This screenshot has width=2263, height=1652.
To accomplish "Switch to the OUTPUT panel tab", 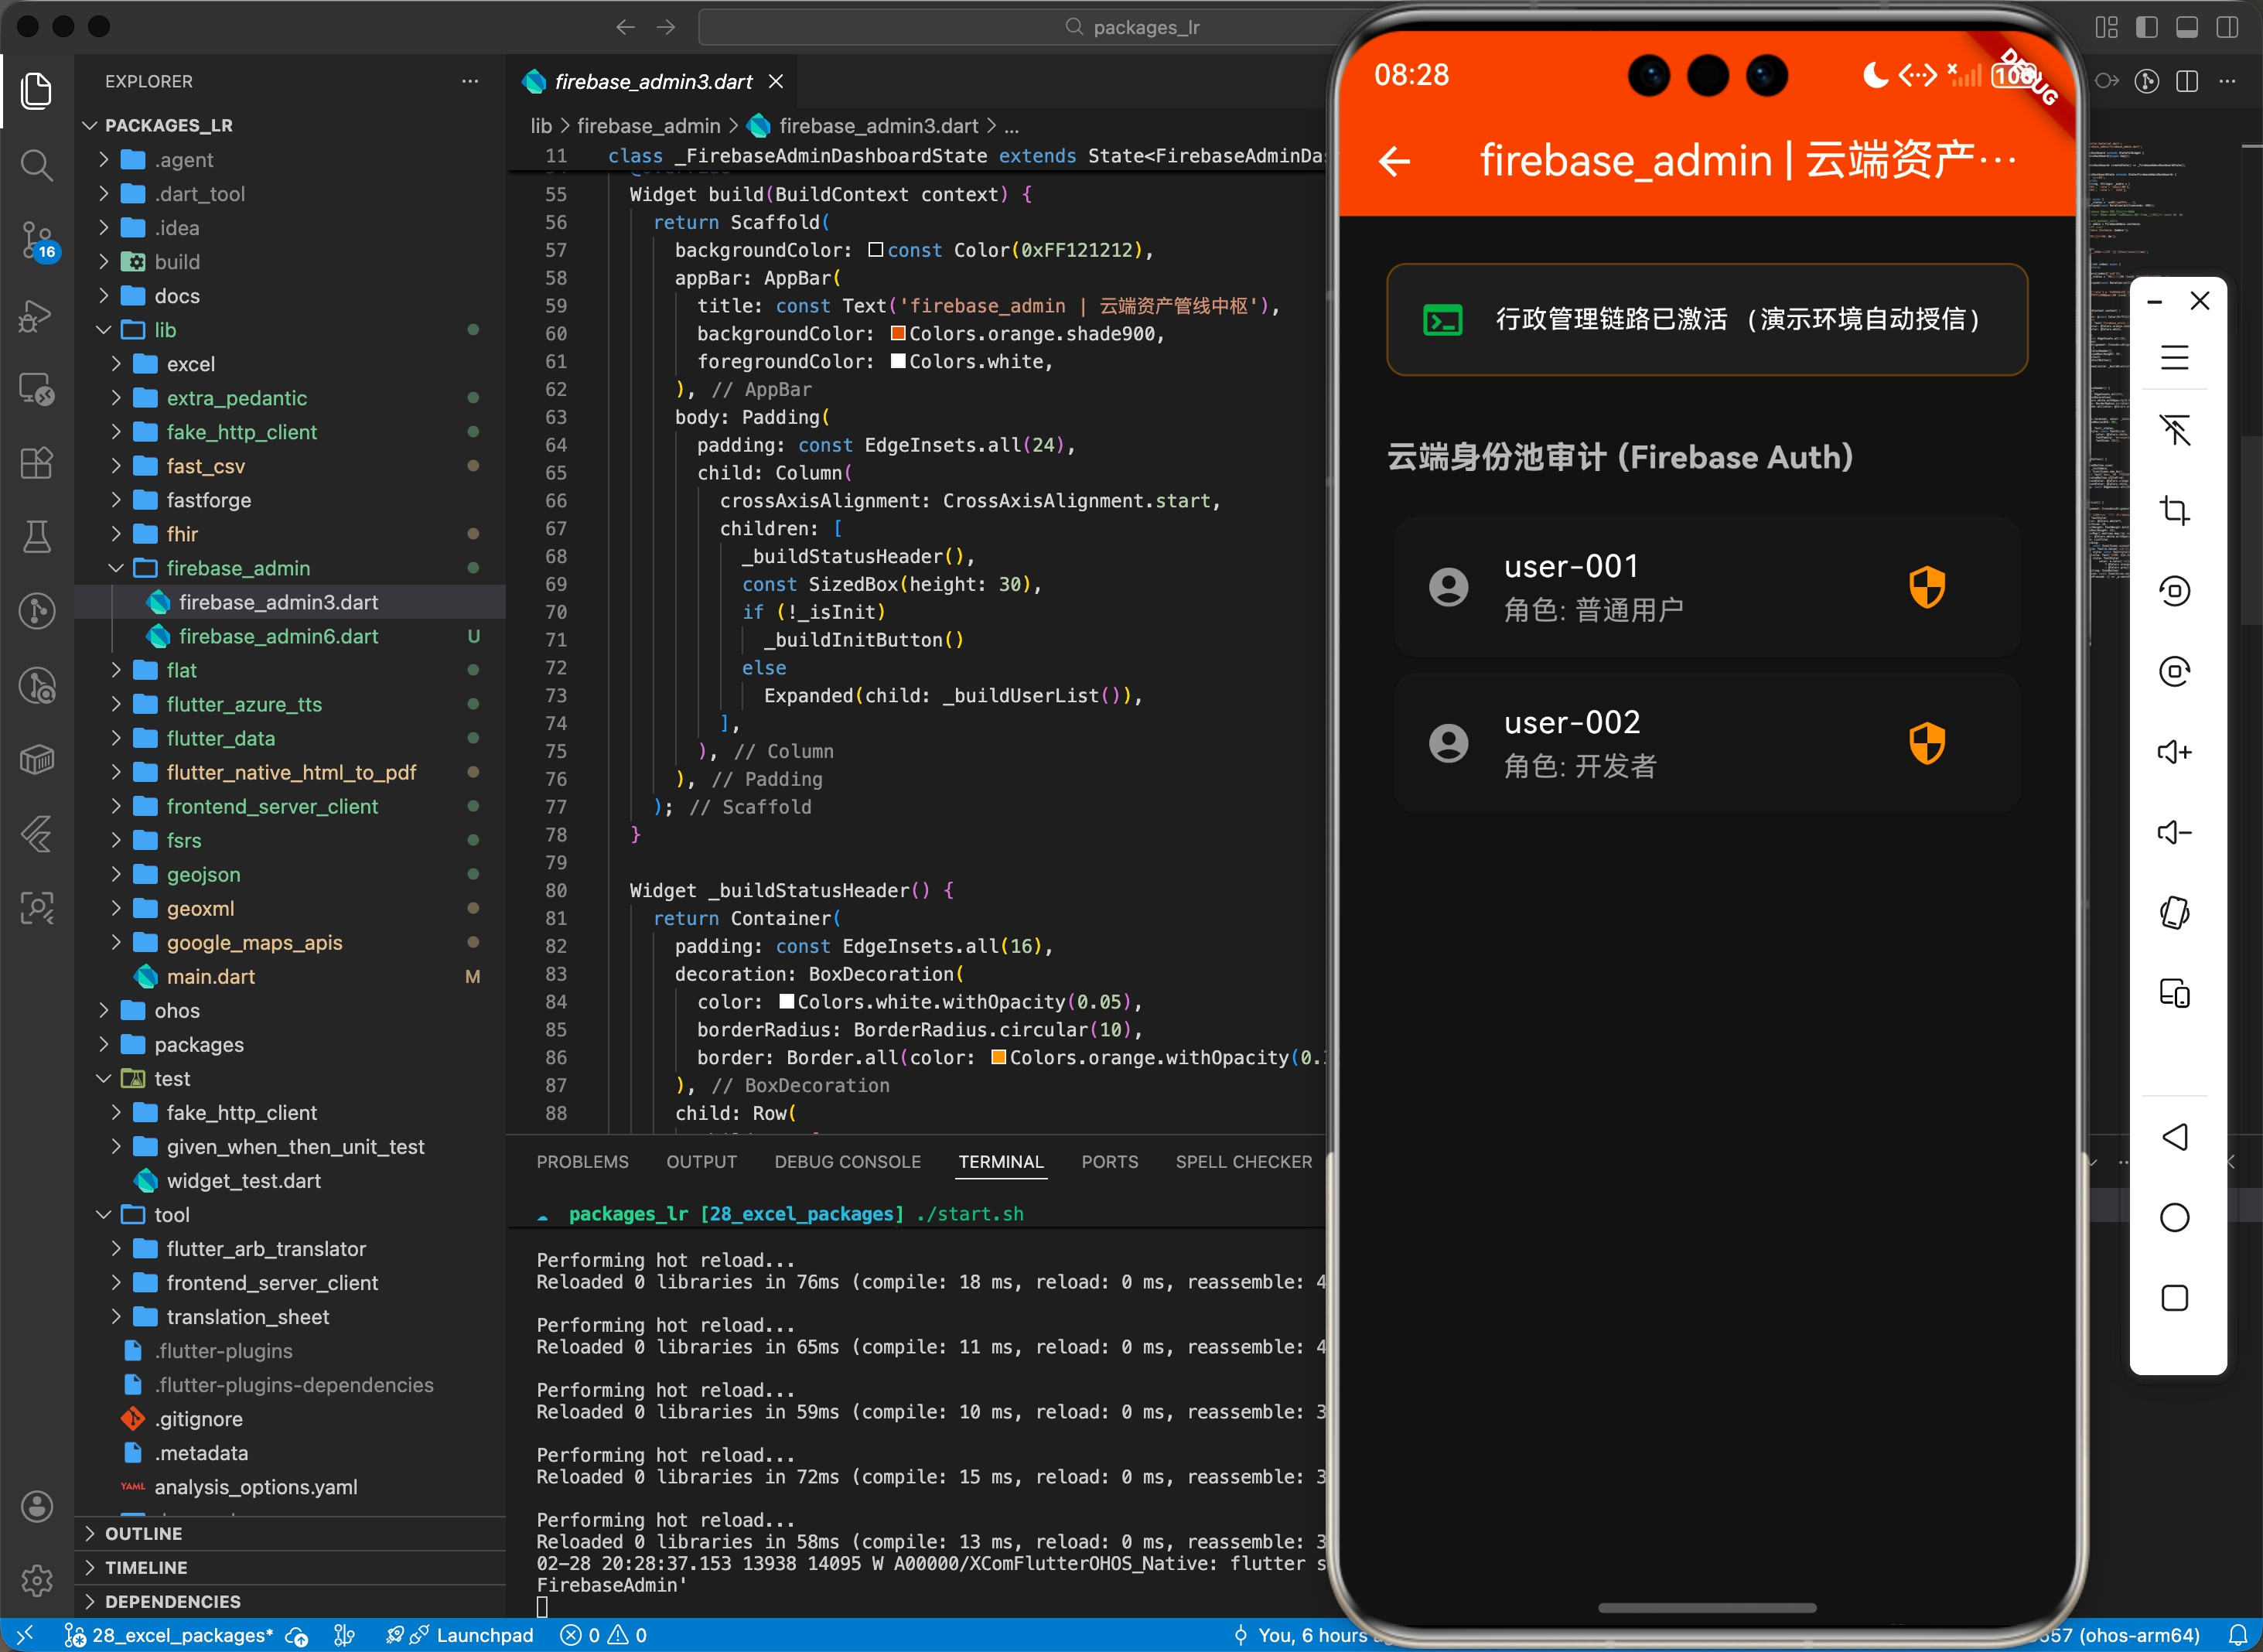I will pyautogui.click(x=701, y=1161).
